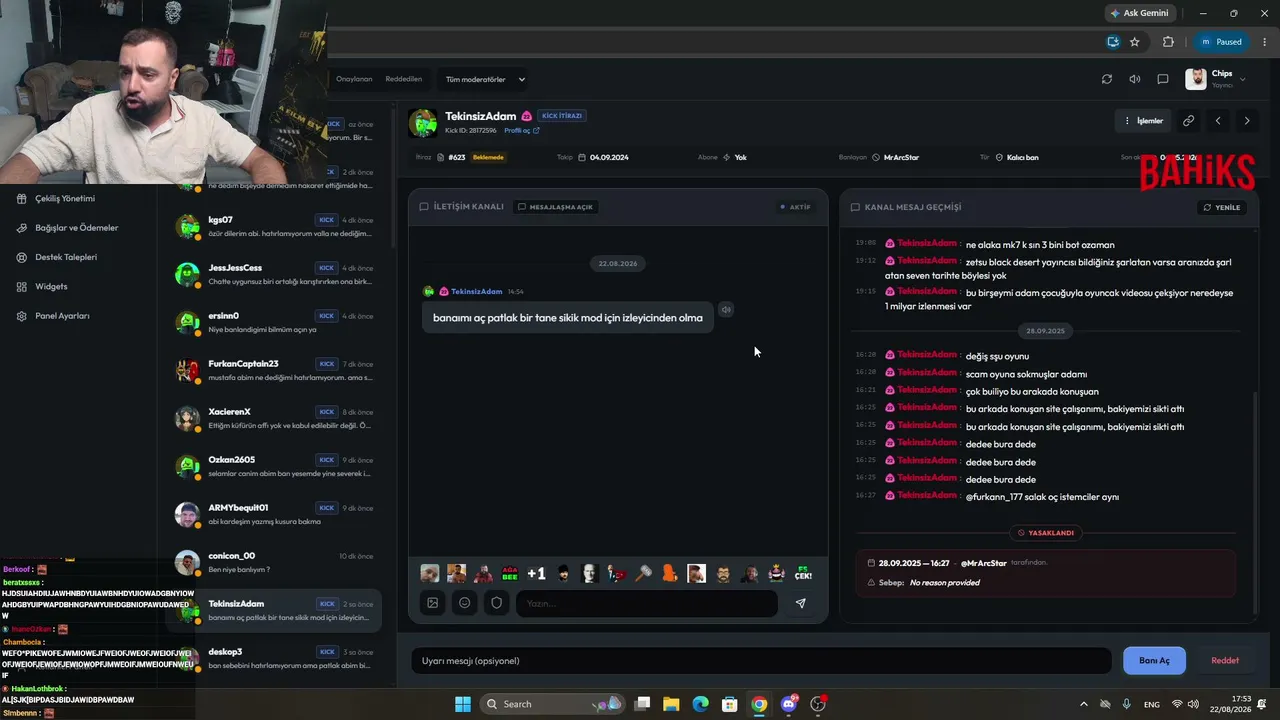Click the TekinsizAdam avatar in header
The width and height of the screenshot is (1280, 720).
click(422, 123)
